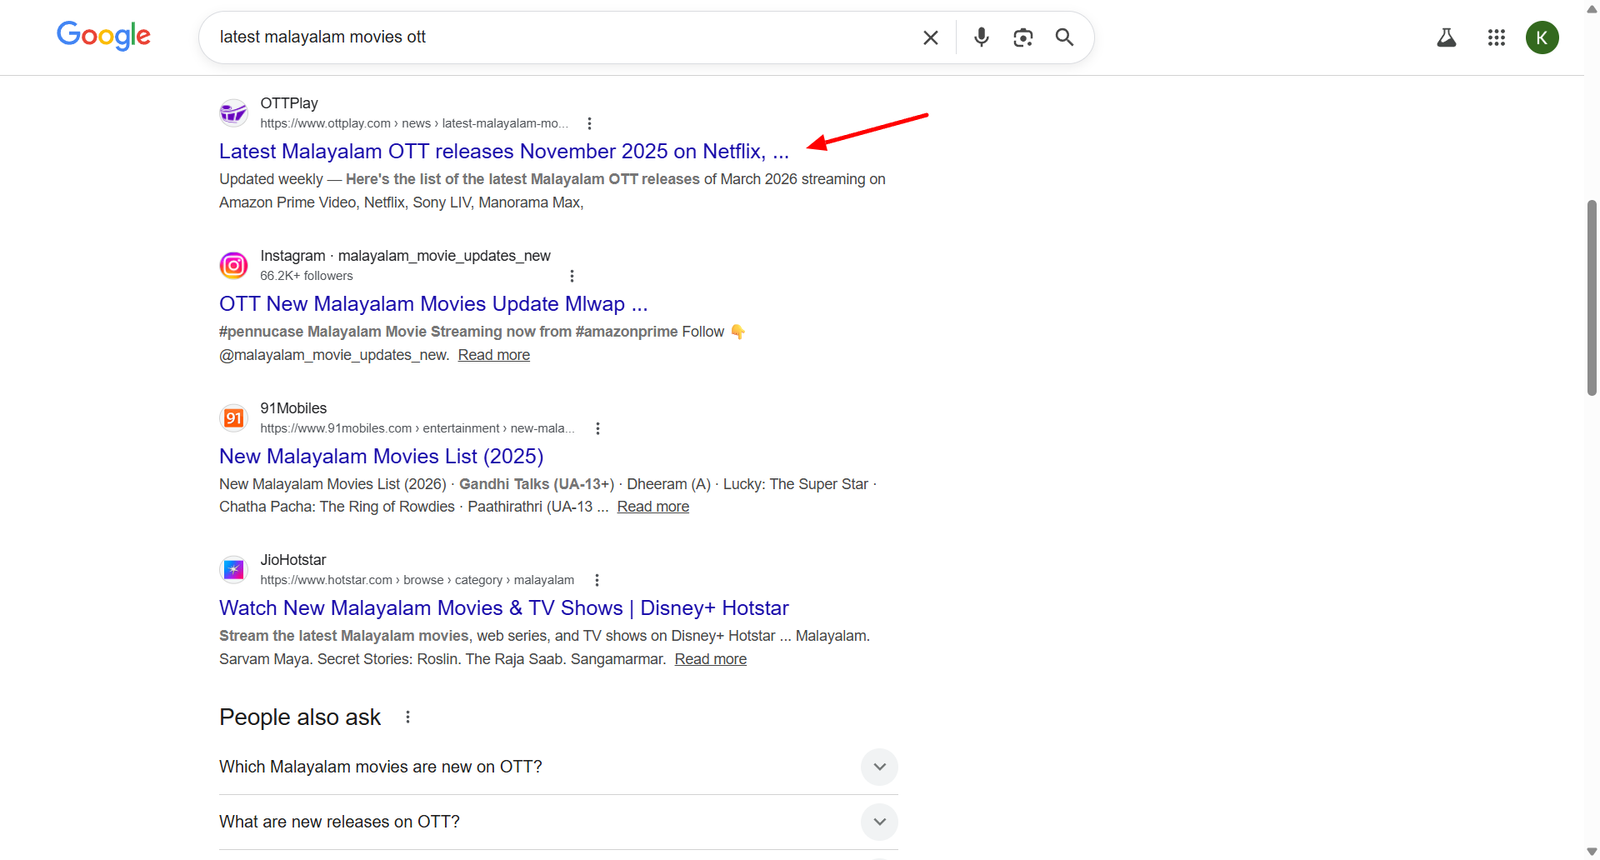The image size is (1600, 860).
Task: Submit search with magnifying glass icon
Action: coord(1065,37)
